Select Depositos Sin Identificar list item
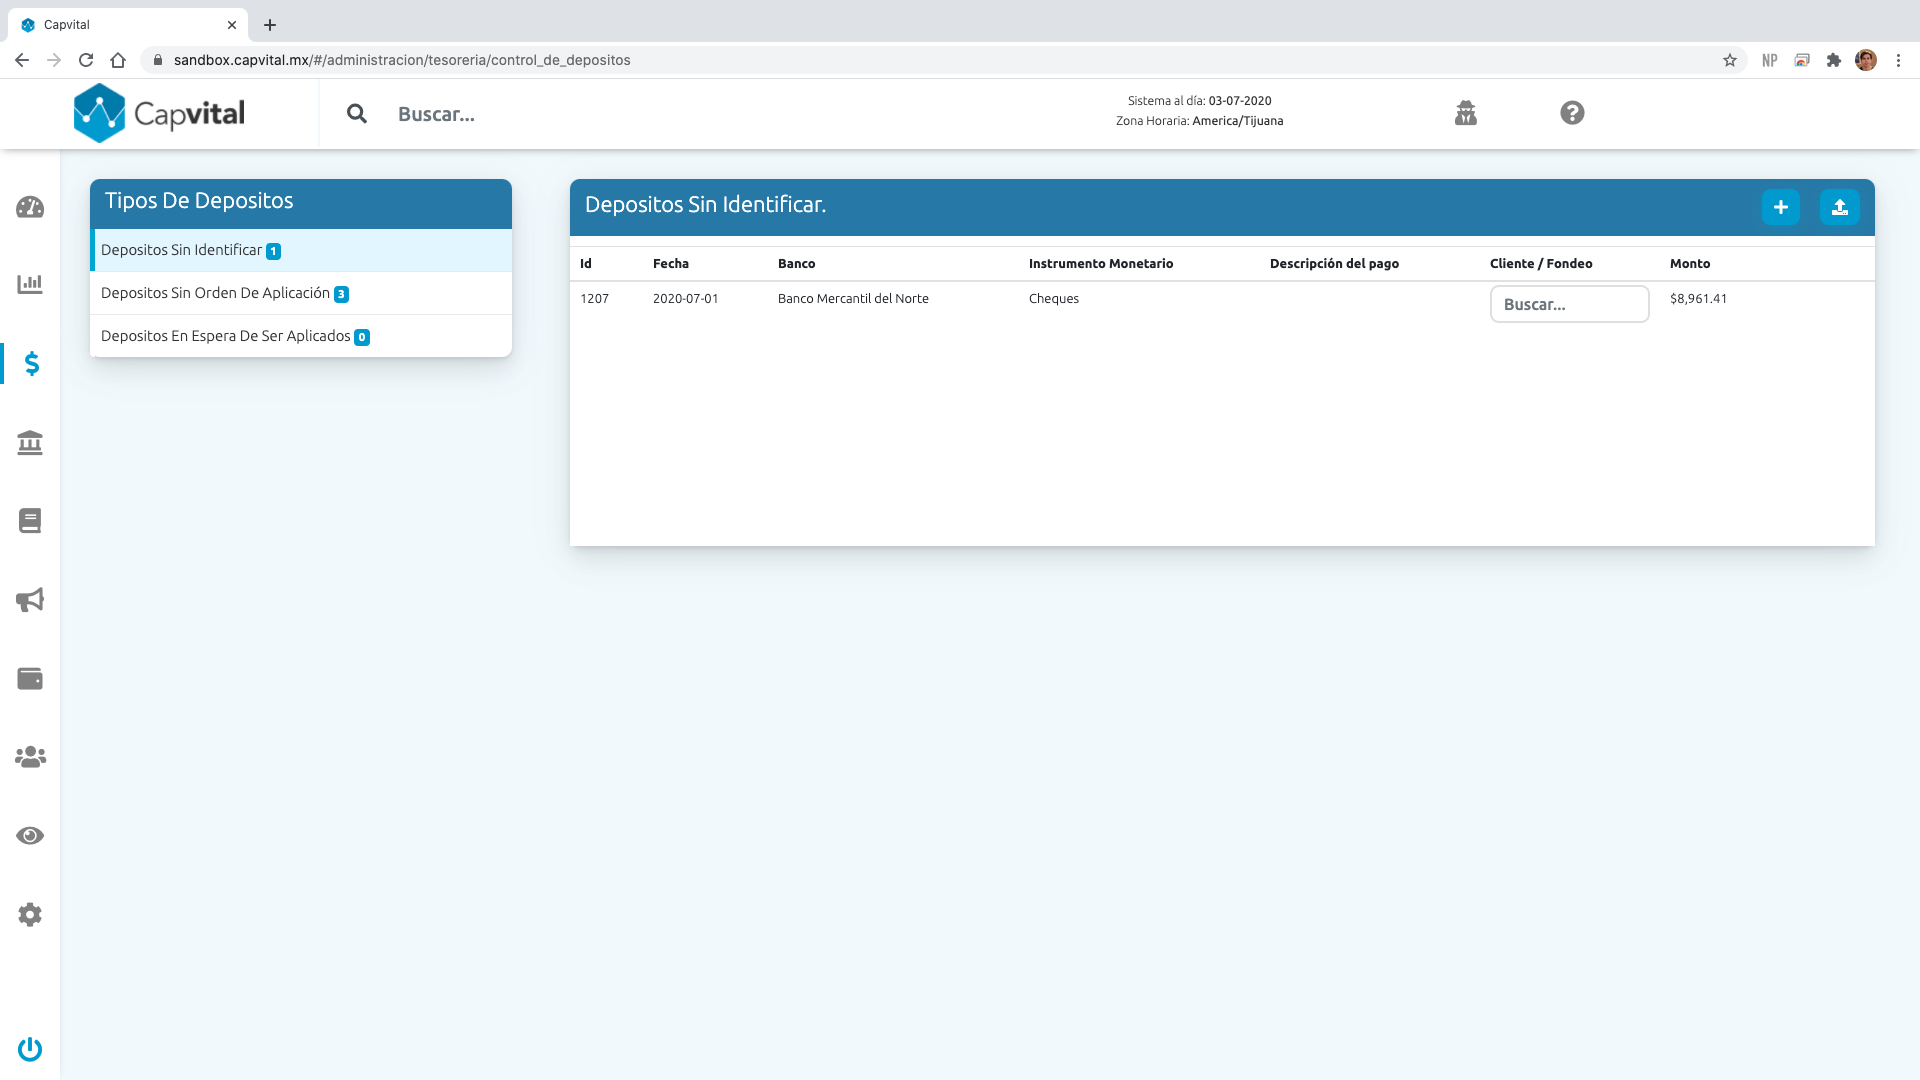This screenshot has height=1080, width=1920. (x=182, y=250)
